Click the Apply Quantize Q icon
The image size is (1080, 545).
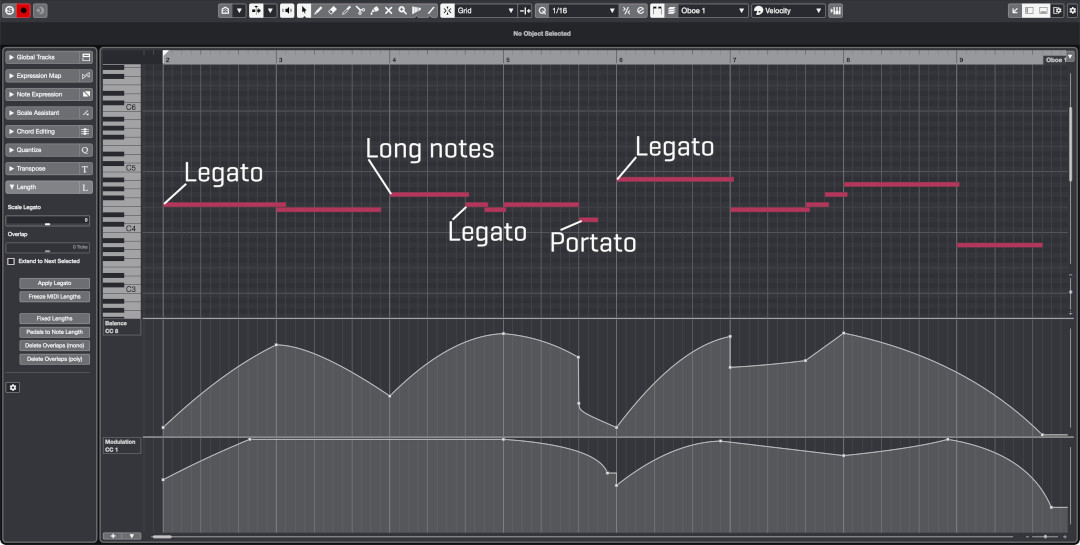point(542,11)
